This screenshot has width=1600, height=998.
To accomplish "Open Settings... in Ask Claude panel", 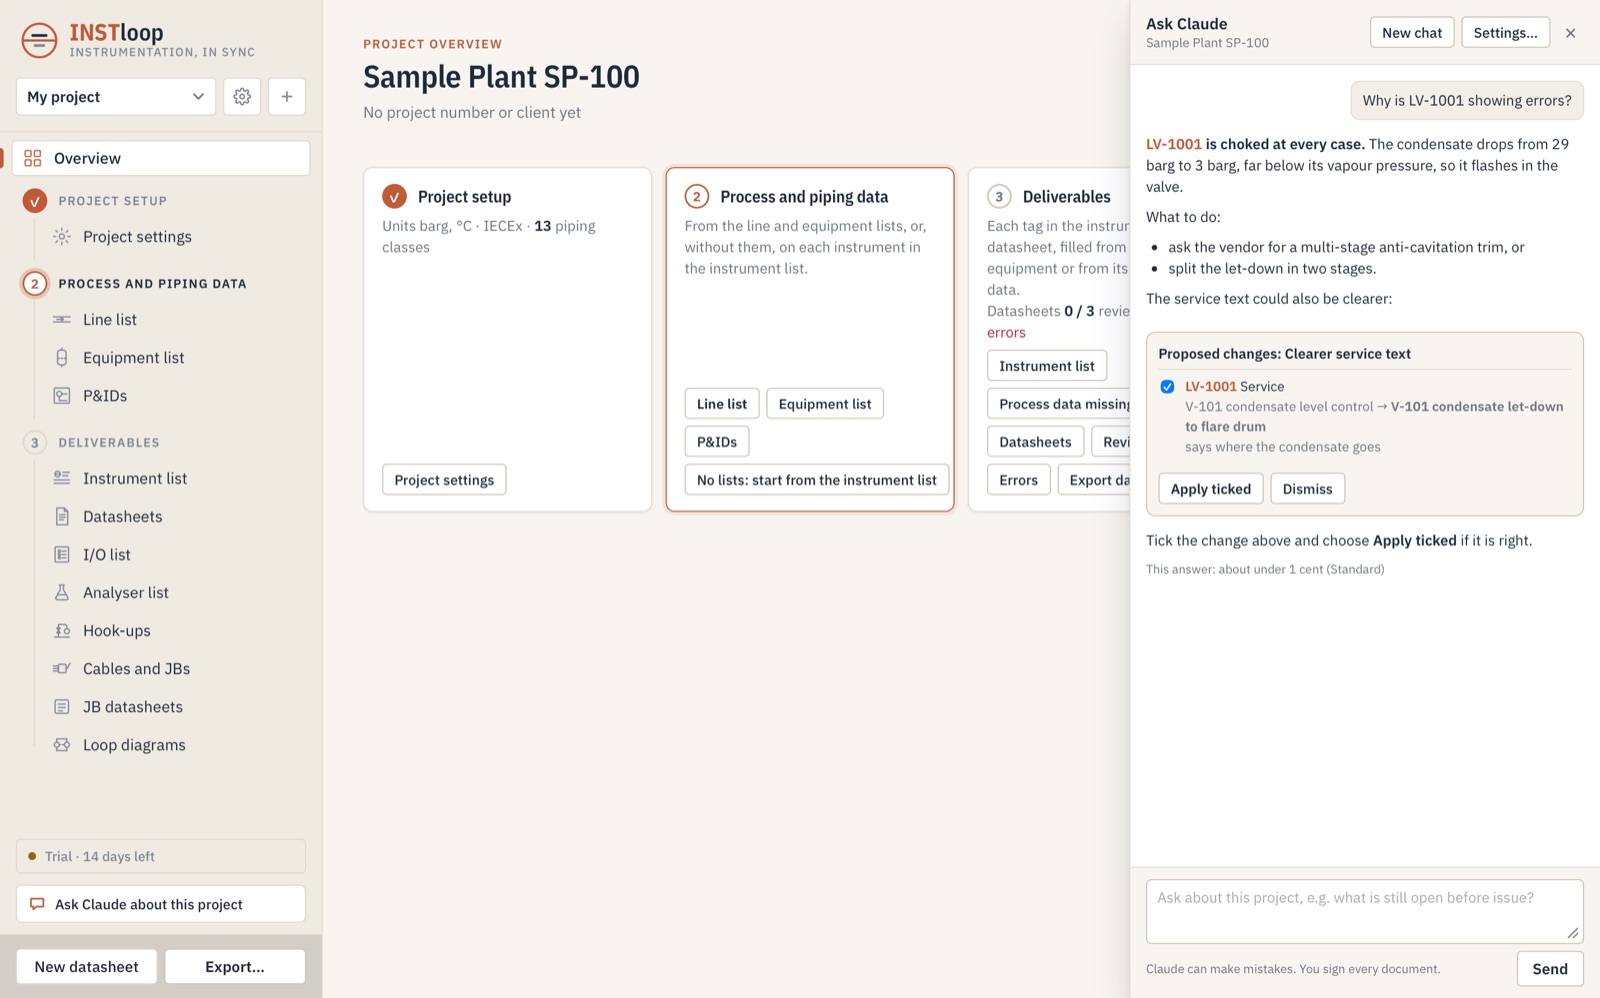I will 1505,33.
